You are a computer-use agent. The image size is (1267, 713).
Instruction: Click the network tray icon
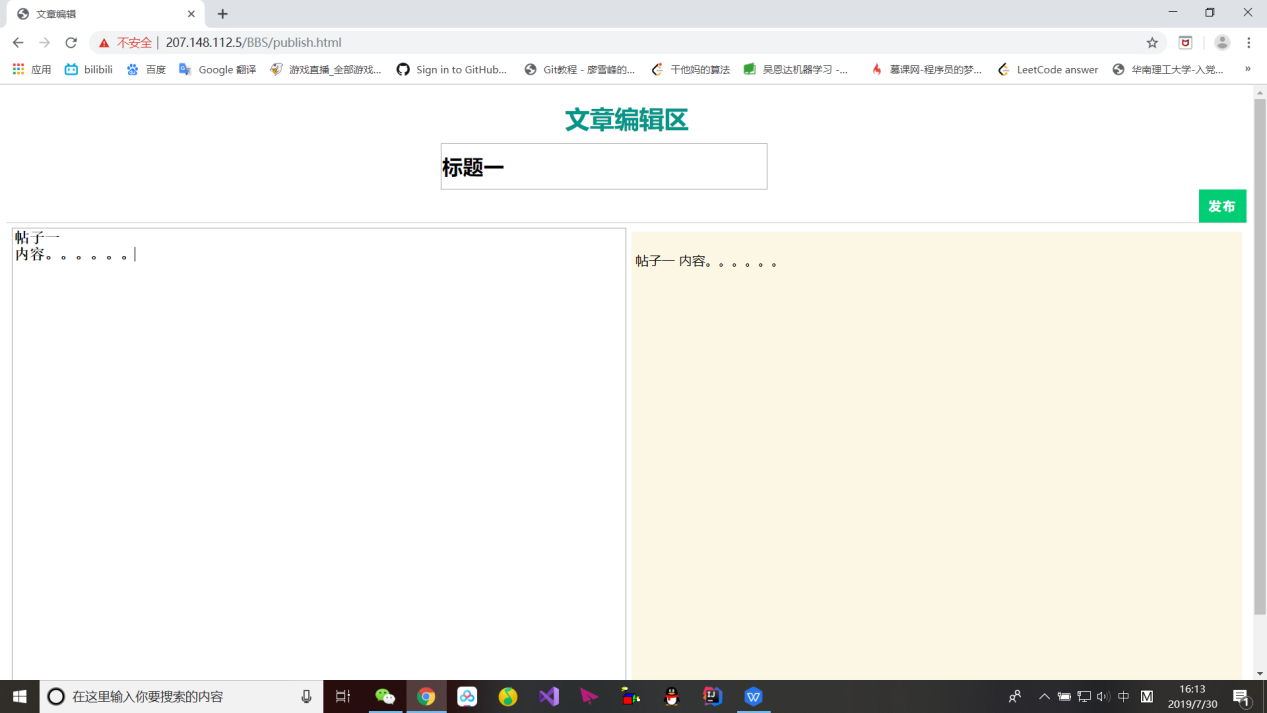pyautogui.click(x=1084, y=696)
